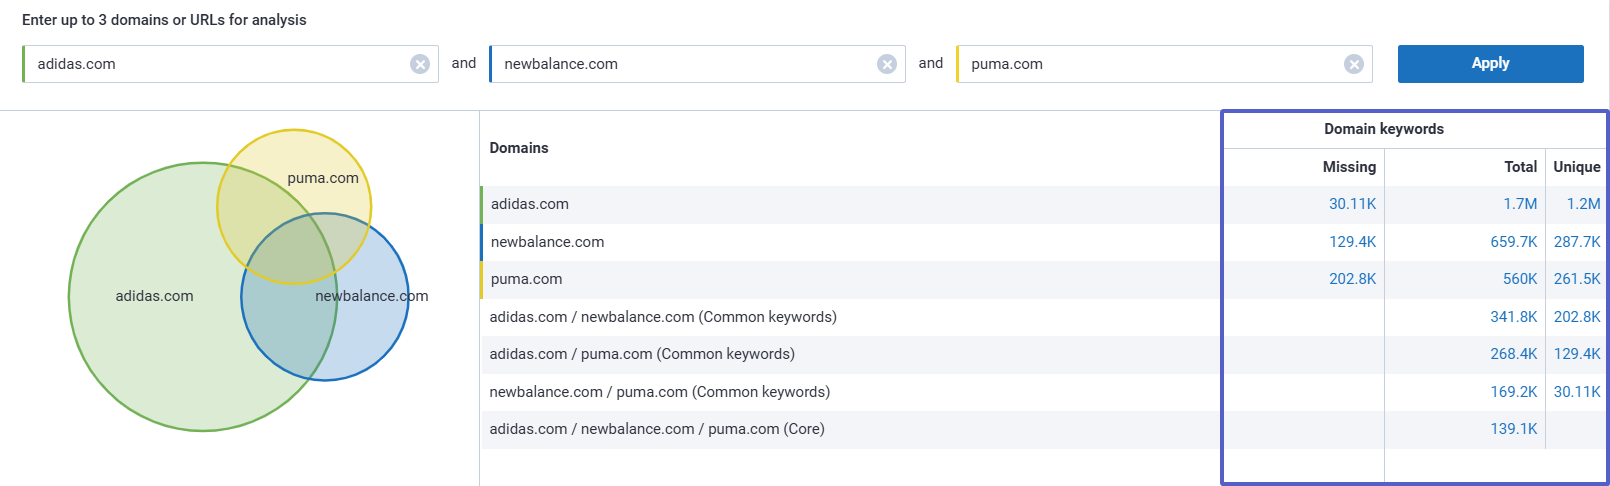
Task: Click the Domains column header
Action: point(519,148)
